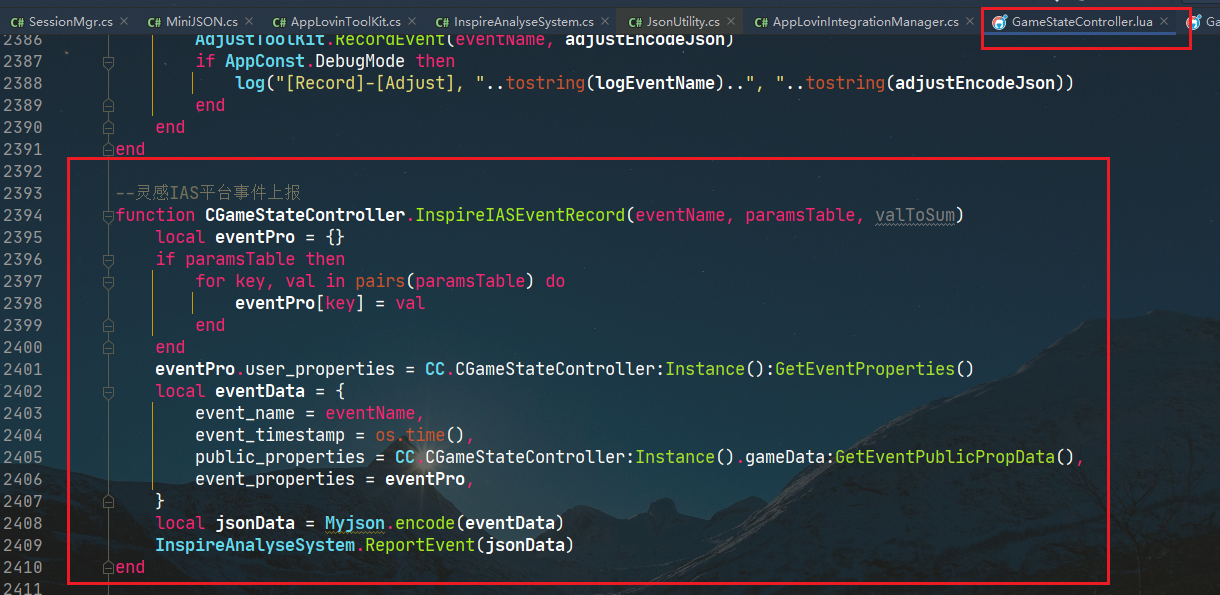
Task: Close the InspireAnalyseSystem.cs tab
Action: pos(605,21)
